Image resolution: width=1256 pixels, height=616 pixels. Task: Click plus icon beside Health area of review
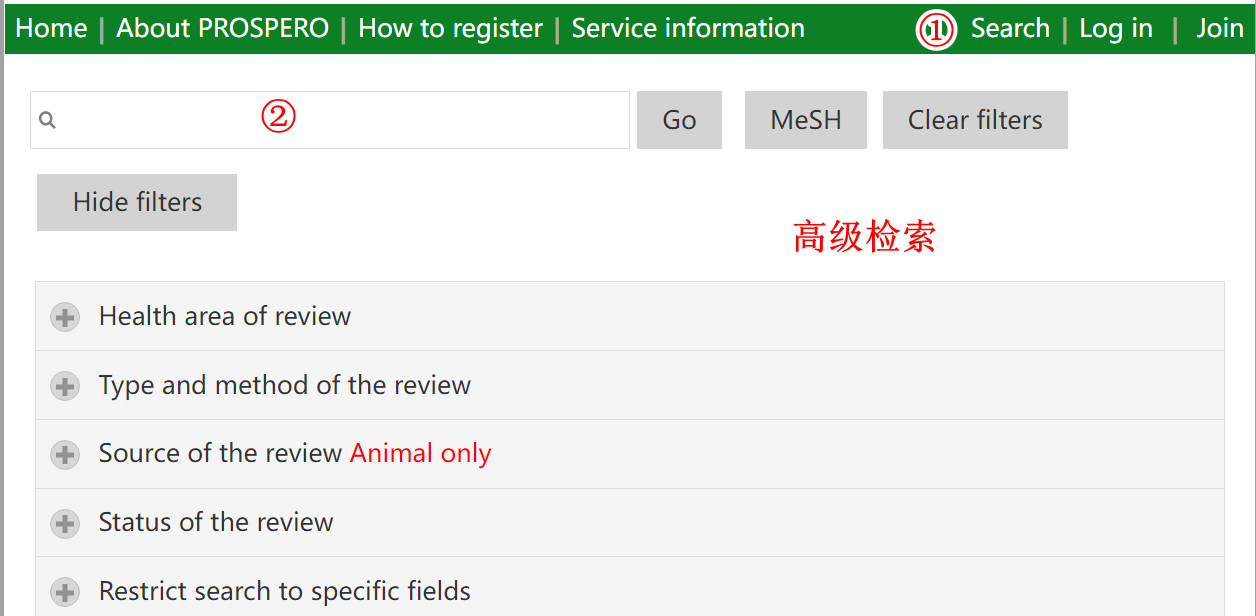coord(65,318)
